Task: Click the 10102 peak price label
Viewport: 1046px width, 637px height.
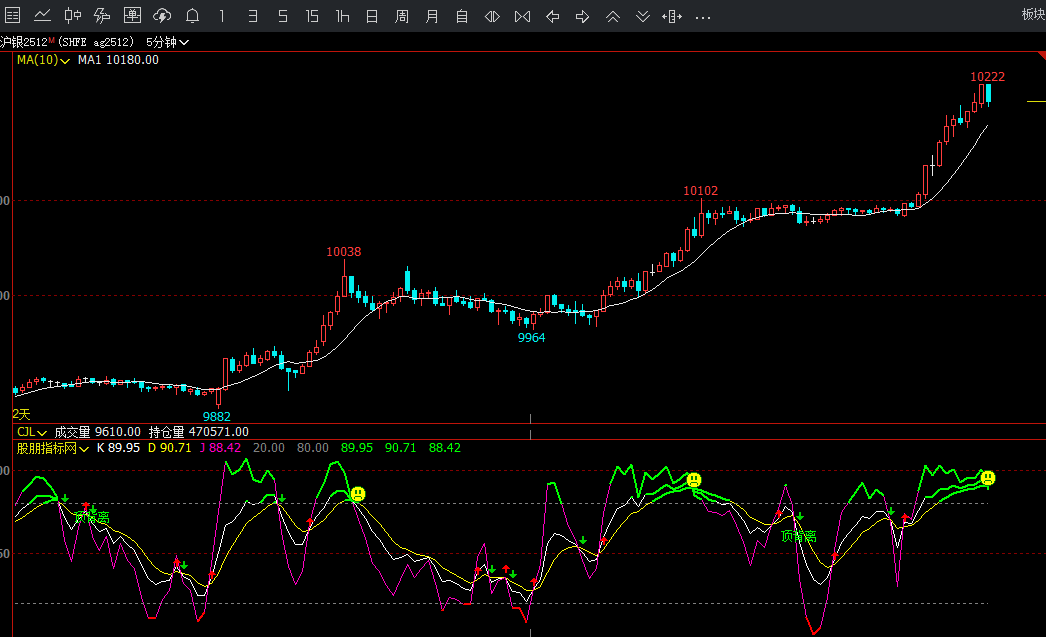Action: [x=700, y=191]
